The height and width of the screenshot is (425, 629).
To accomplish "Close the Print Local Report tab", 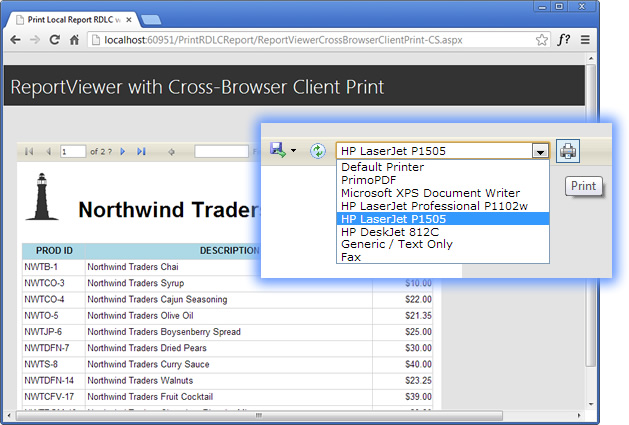I will click(x=129, y=20).
